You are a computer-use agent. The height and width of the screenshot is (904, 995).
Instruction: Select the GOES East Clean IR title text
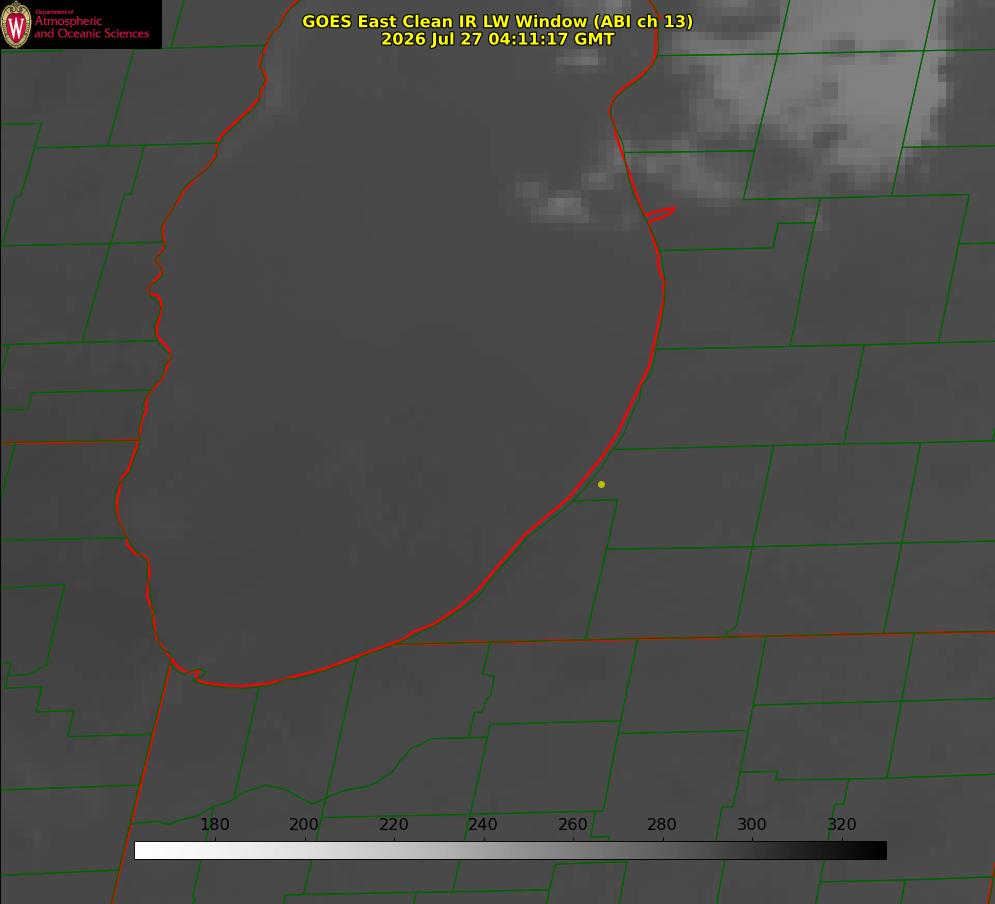[498, 21]
